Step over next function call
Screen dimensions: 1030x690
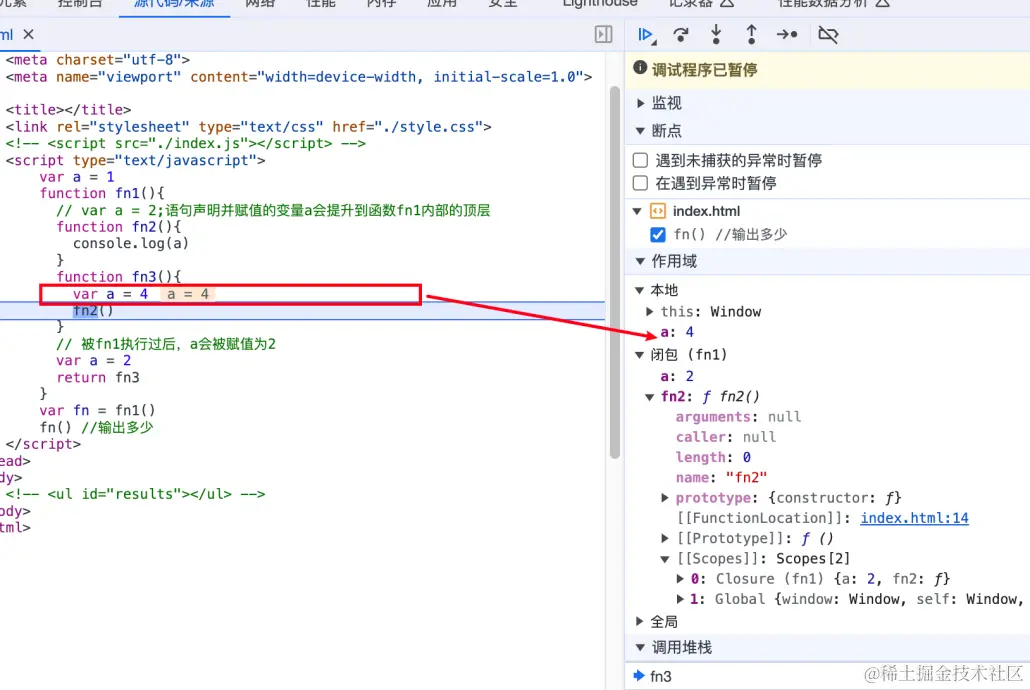point(681,34)
